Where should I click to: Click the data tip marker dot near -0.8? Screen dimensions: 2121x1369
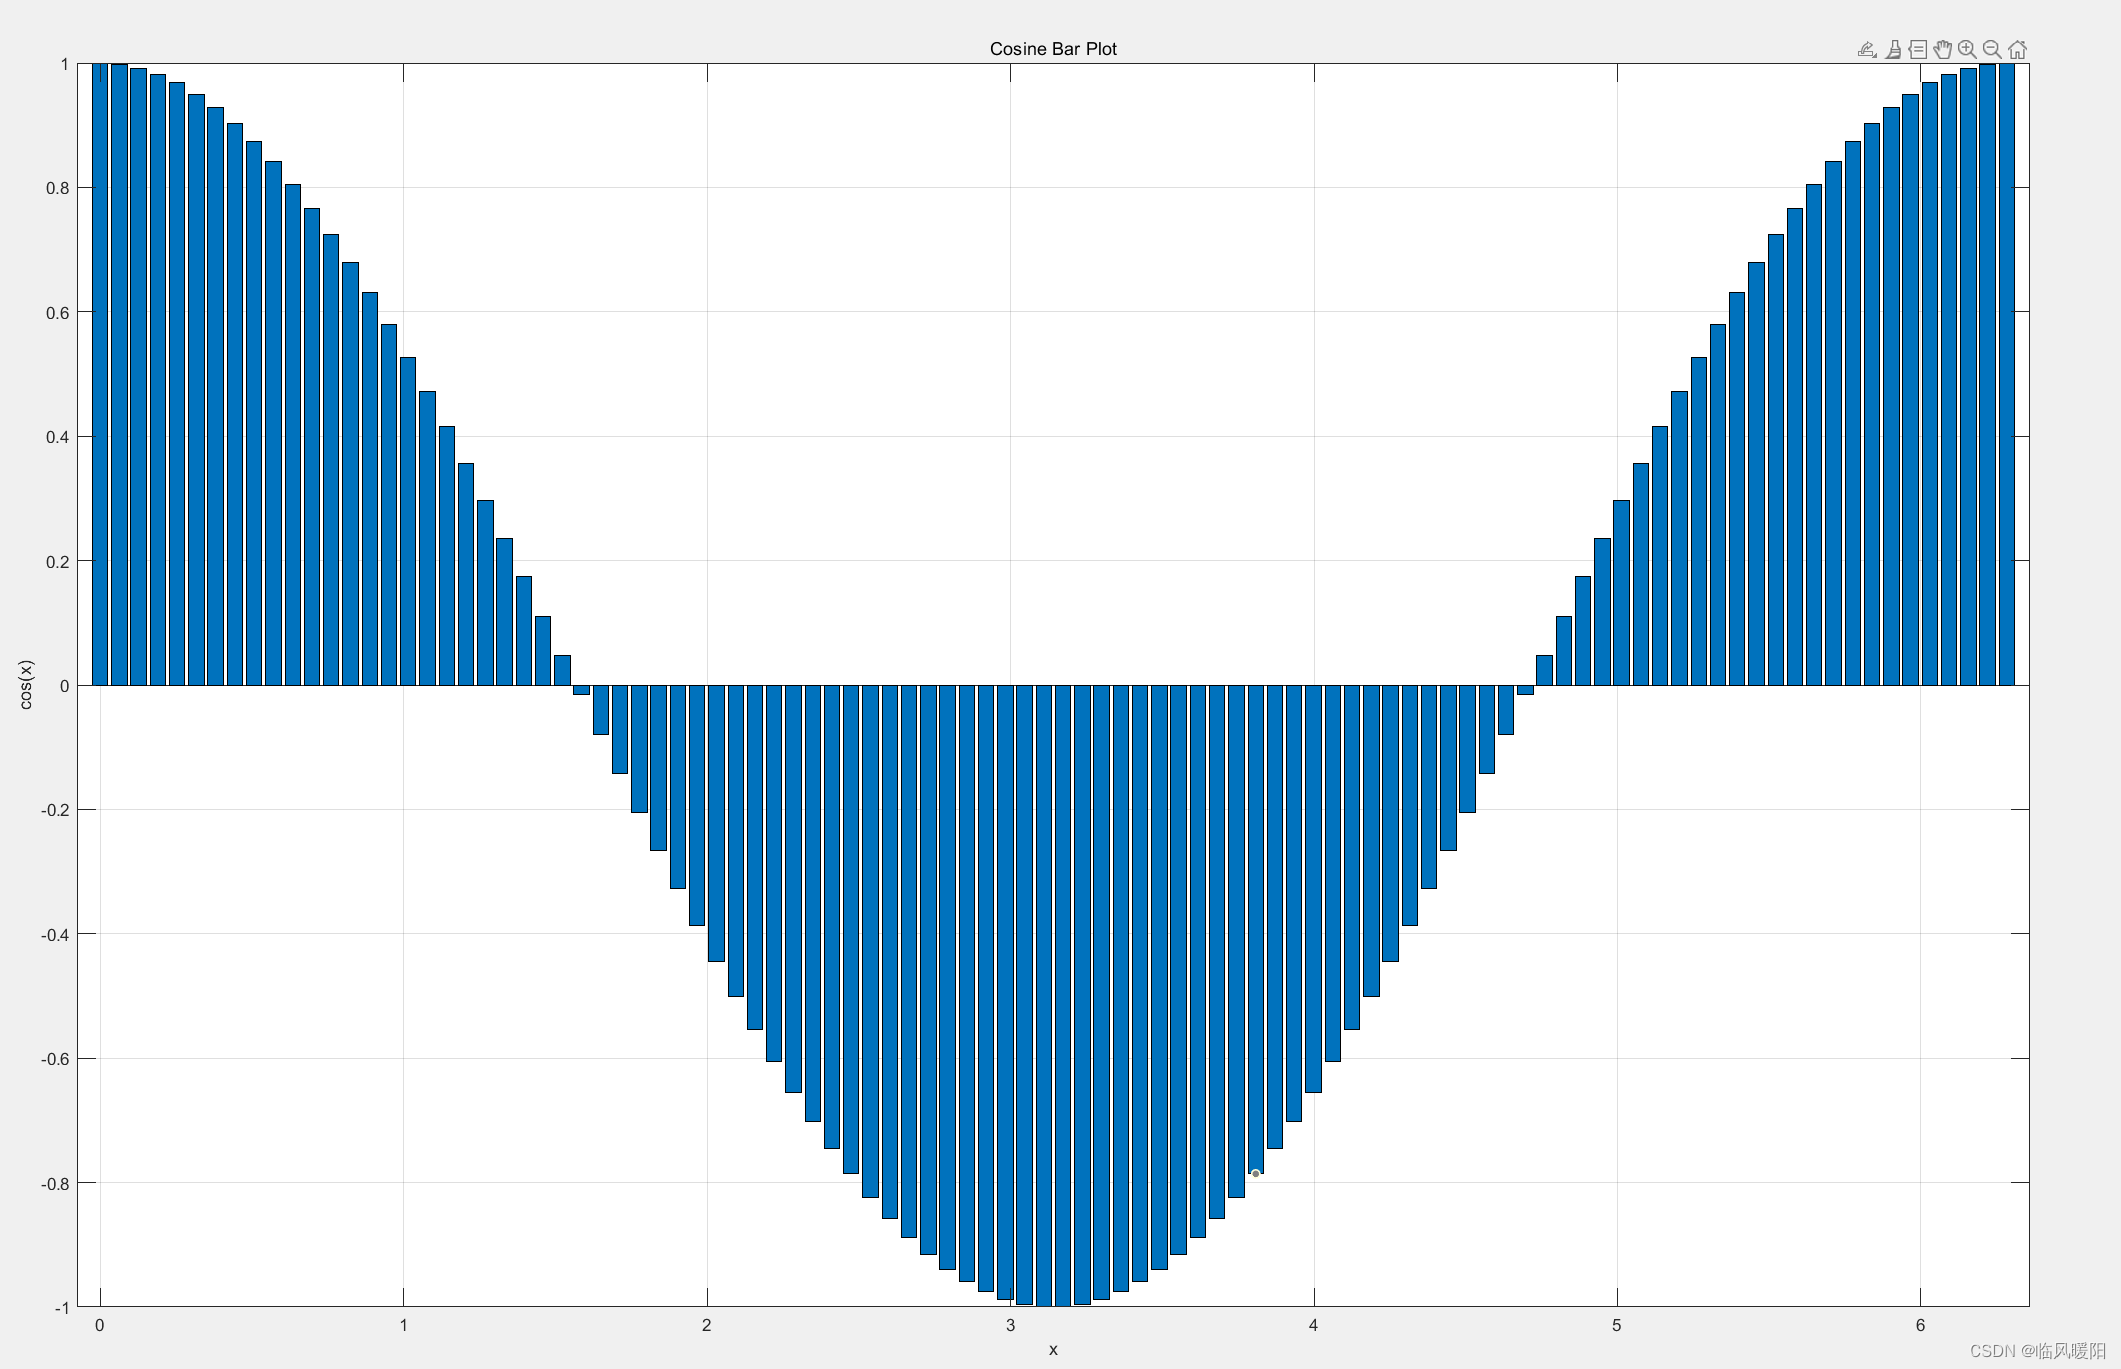[1255, 1173]
